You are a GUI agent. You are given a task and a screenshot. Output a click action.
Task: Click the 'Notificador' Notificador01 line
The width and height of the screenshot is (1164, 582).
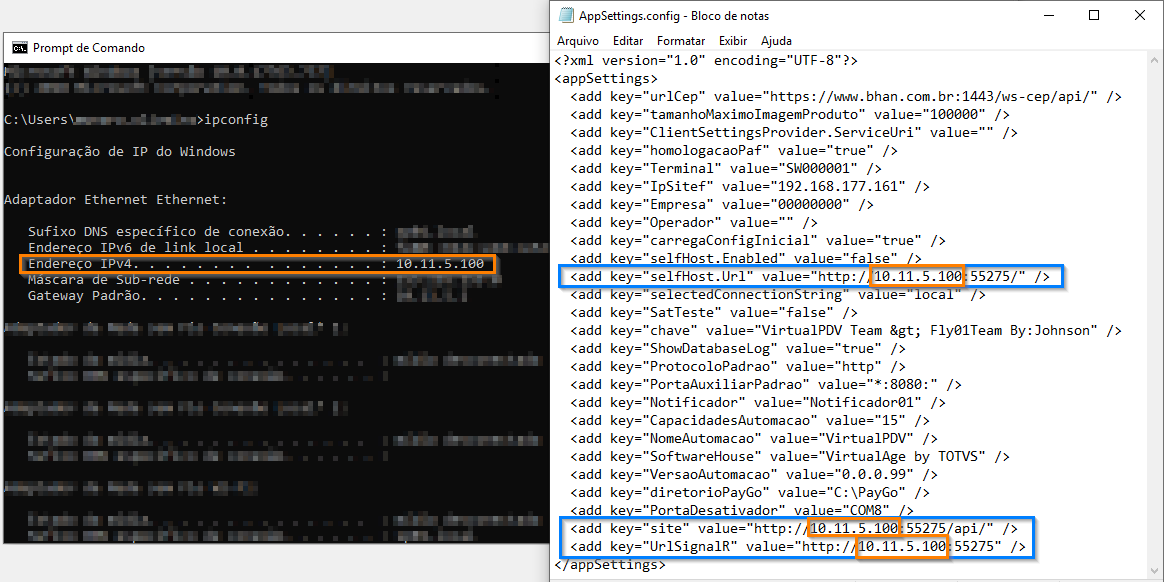point(758,402)
